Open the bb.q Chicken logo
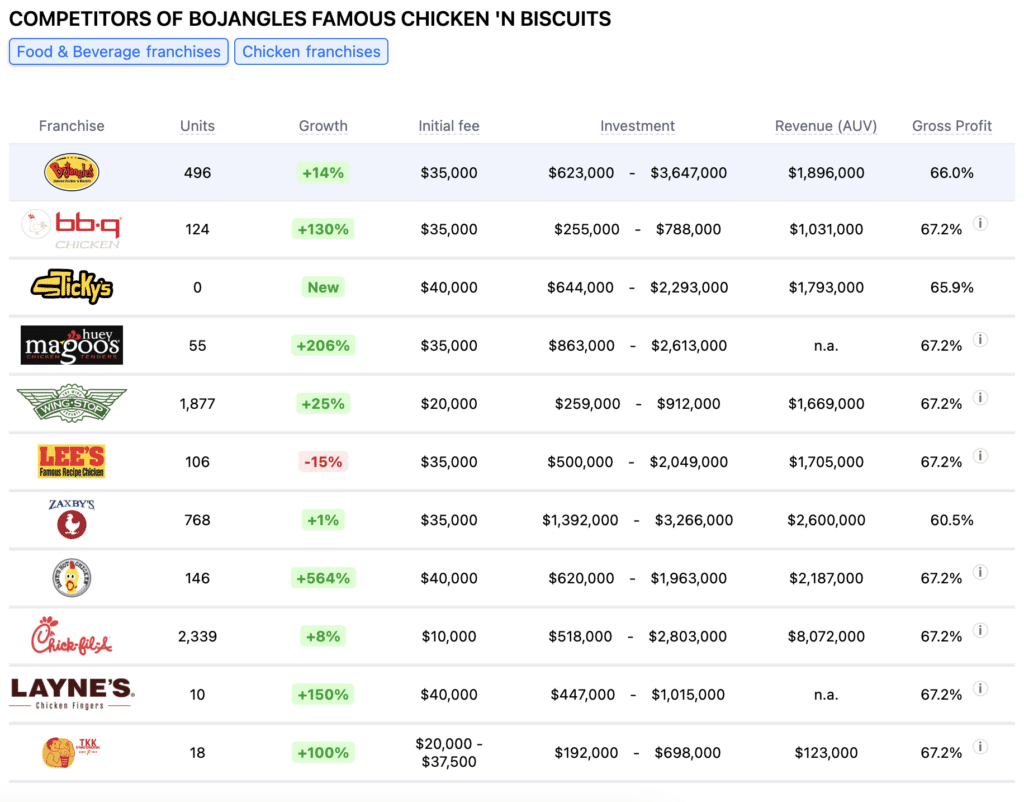The width and height of the screenshot is (1024, 802). (x=71, y=229)
